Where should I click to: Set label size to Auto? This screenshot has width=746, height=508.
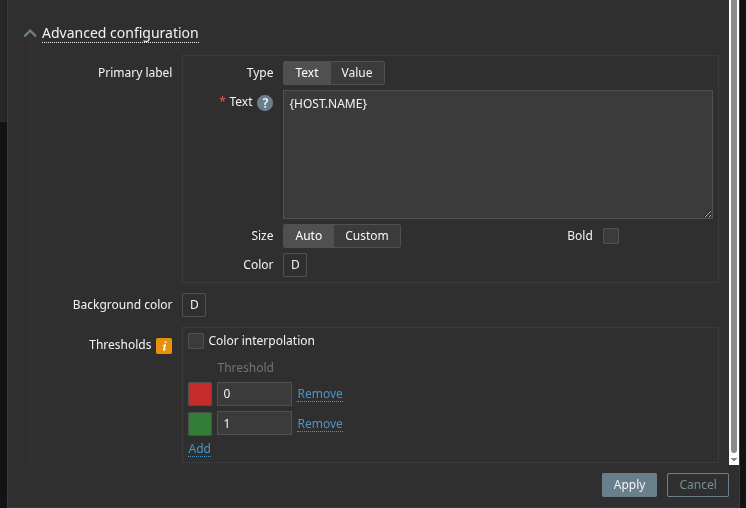(308, 236)
